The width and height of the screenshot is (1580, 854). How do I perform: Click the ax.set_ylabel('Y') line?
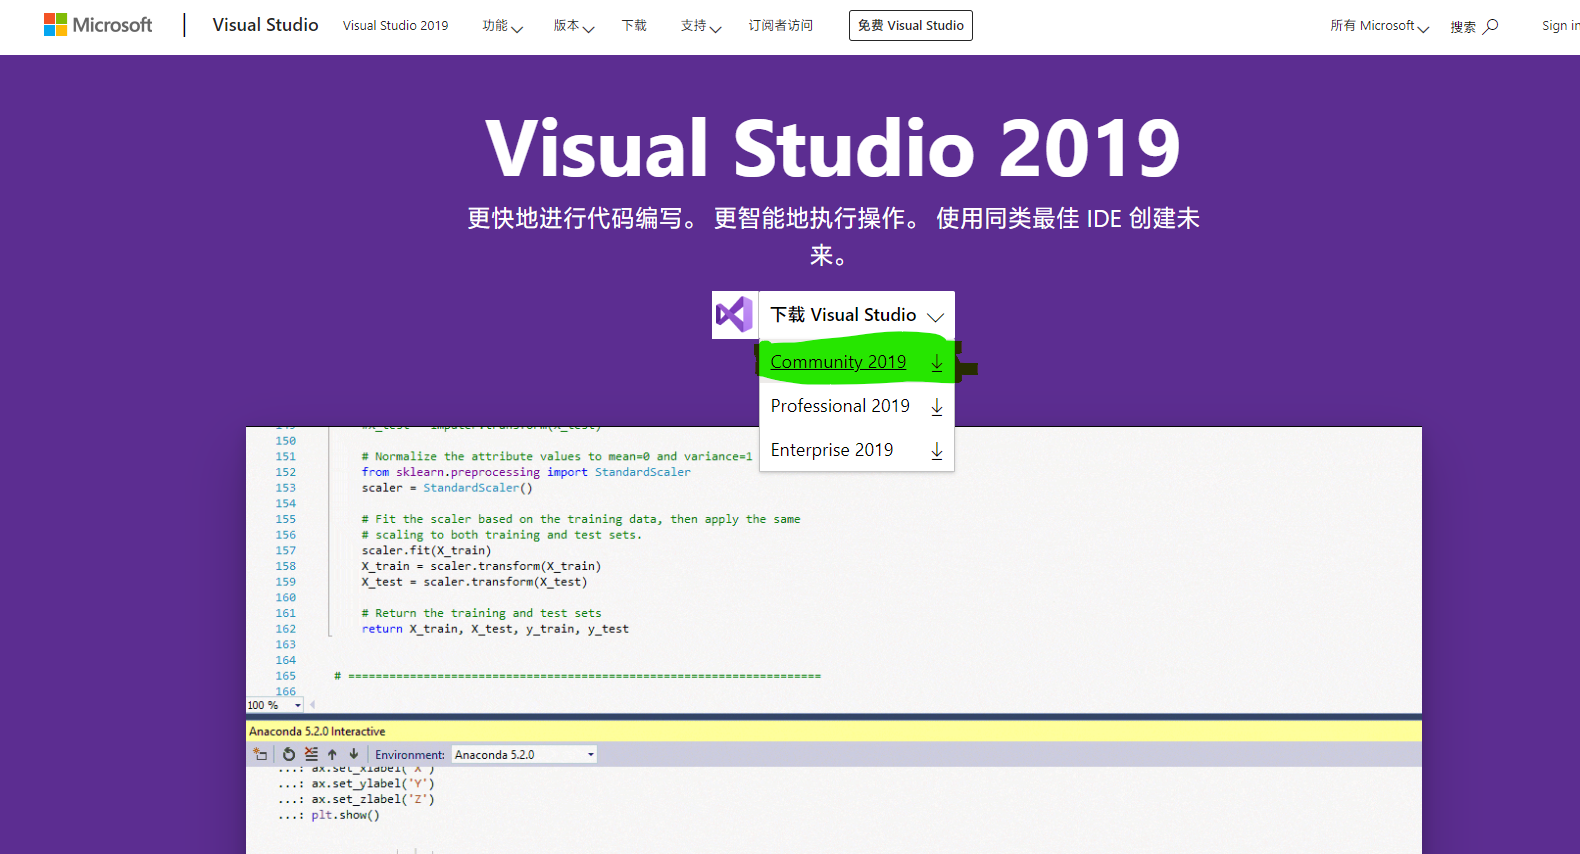point(372,783)
